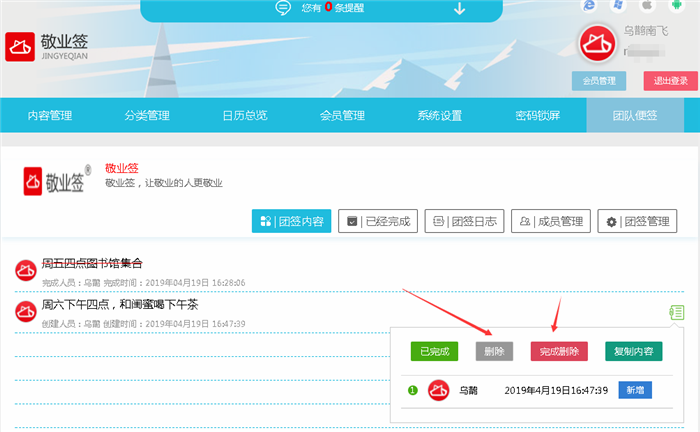Open the note 周五四点图书馆集合
Viewport: 700px width, 432px height.
point(92,263)
